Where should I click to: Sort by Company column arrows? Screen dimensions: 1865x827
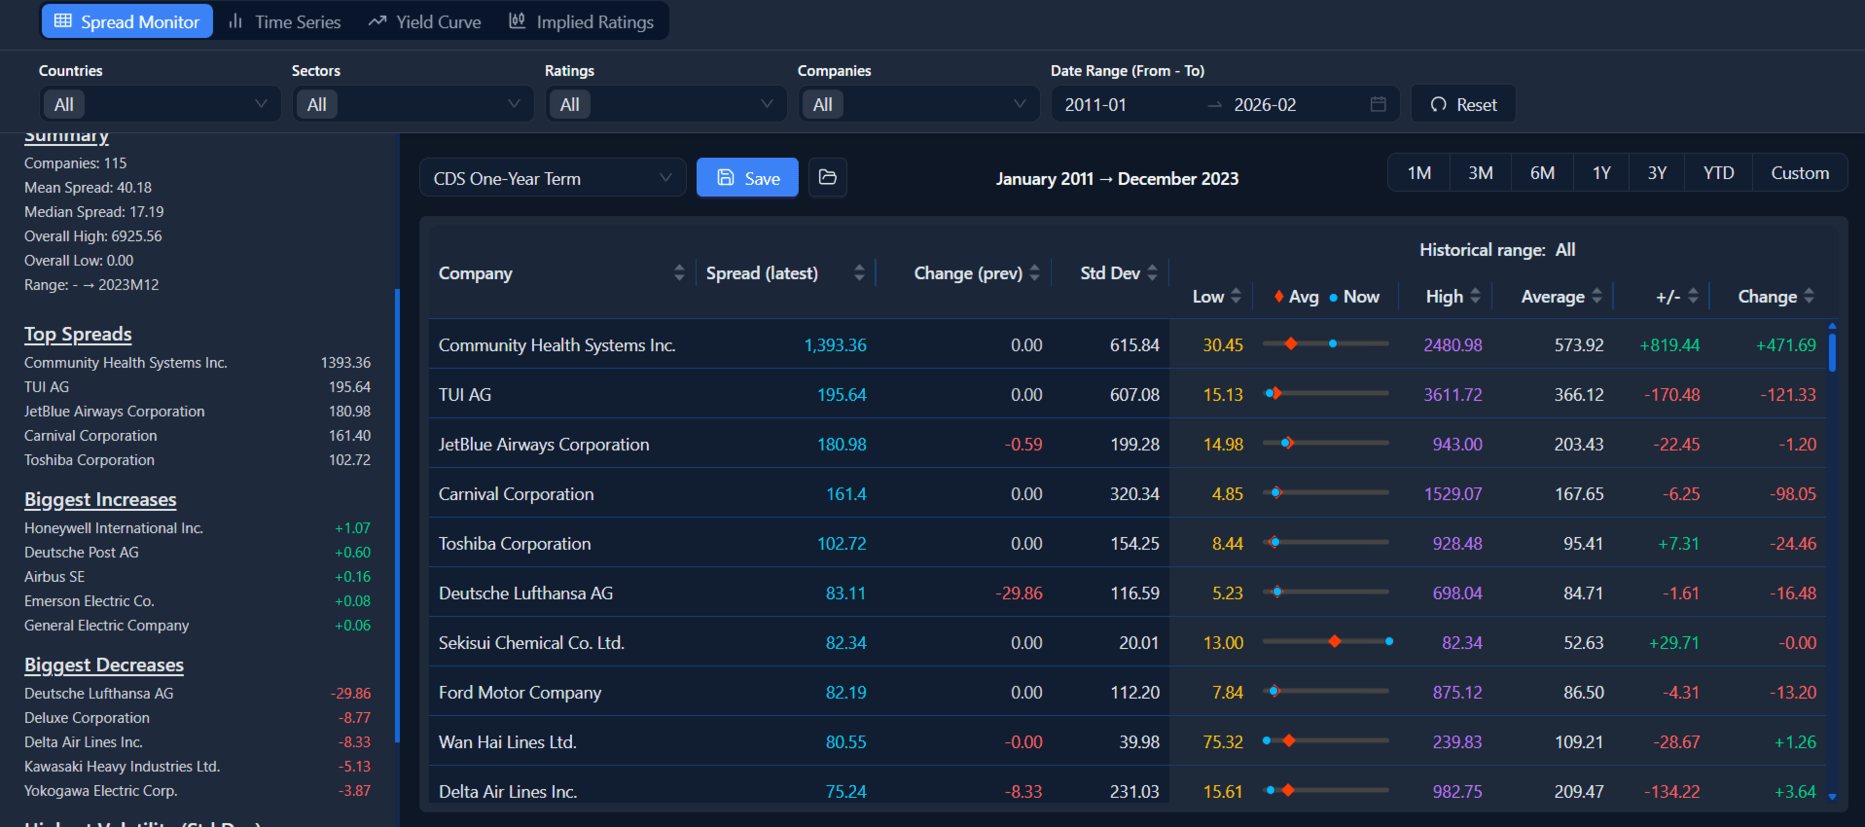click(679, 273)
